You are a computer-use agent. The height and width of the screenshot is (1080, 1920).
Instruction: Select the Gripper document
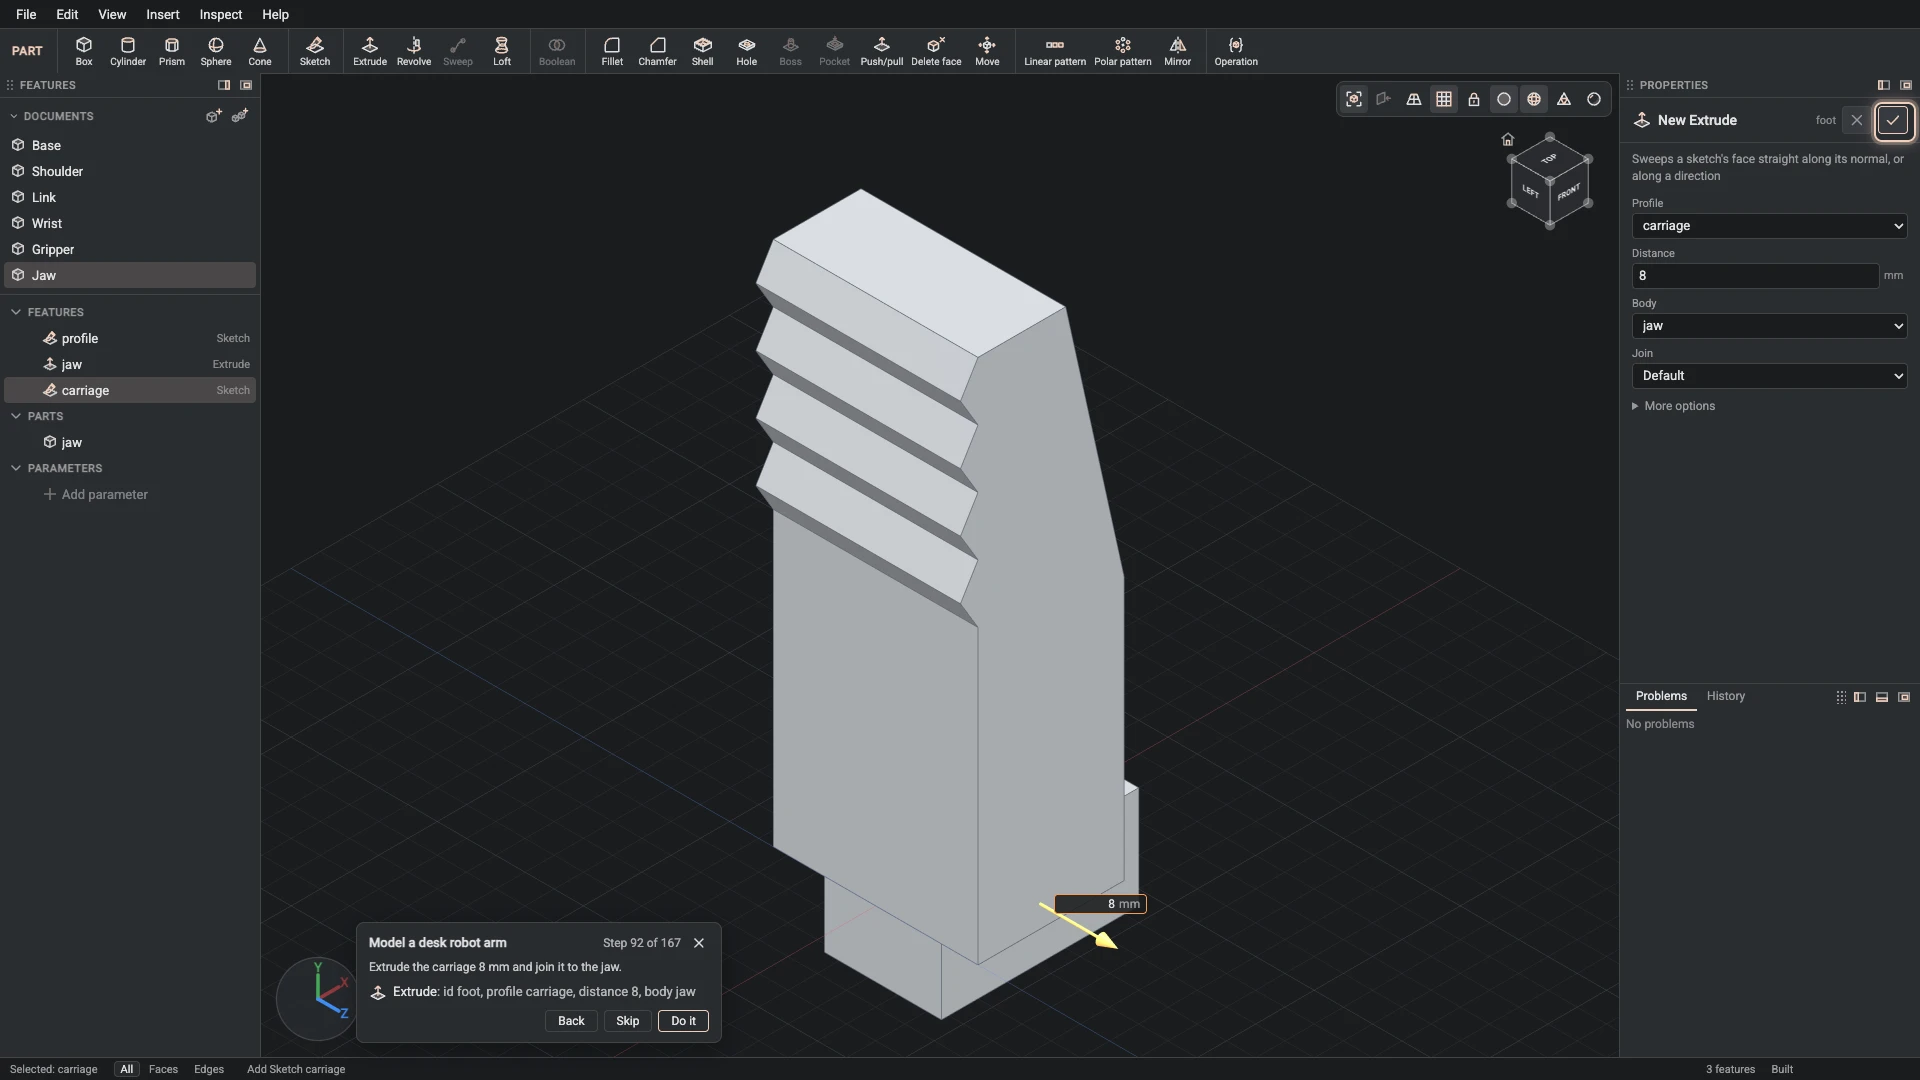[x=130, y=249]
